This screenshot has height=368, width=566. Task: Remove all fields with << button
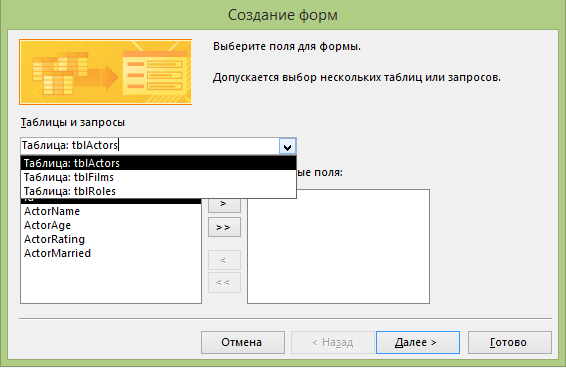[x=224, y=282]
